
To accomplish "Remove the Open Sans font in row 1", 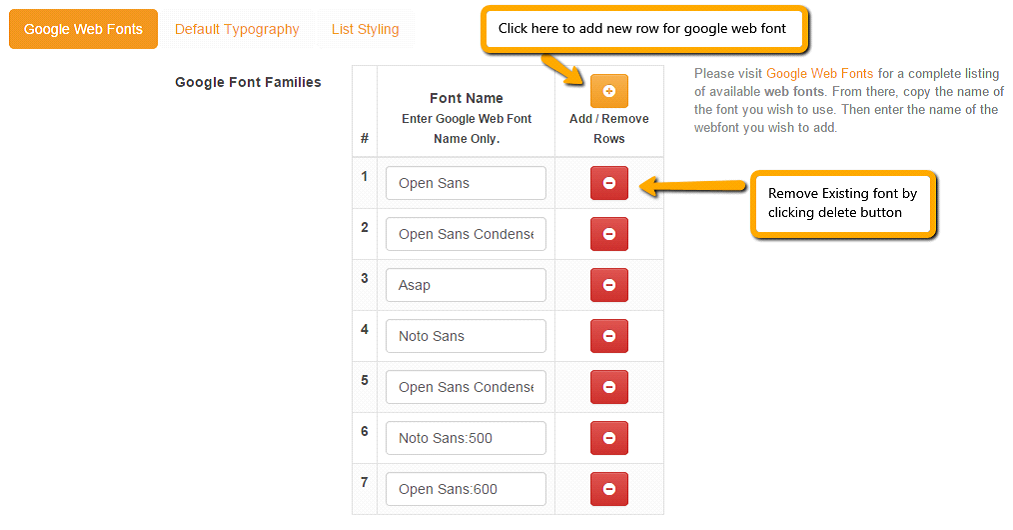I will click(609, 183).
